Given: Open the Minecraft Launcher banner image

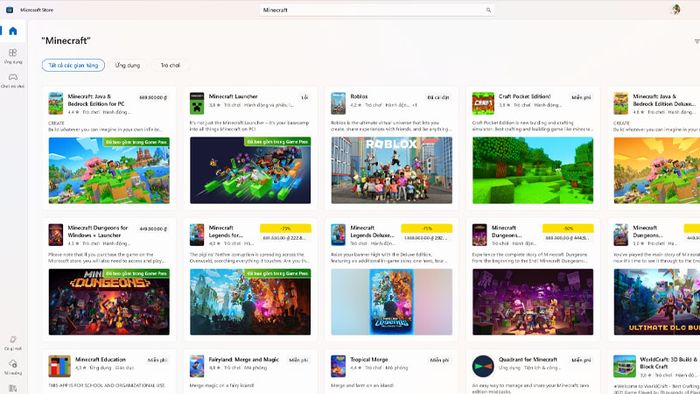Looking at the screenshot, I should coord(250,170).
